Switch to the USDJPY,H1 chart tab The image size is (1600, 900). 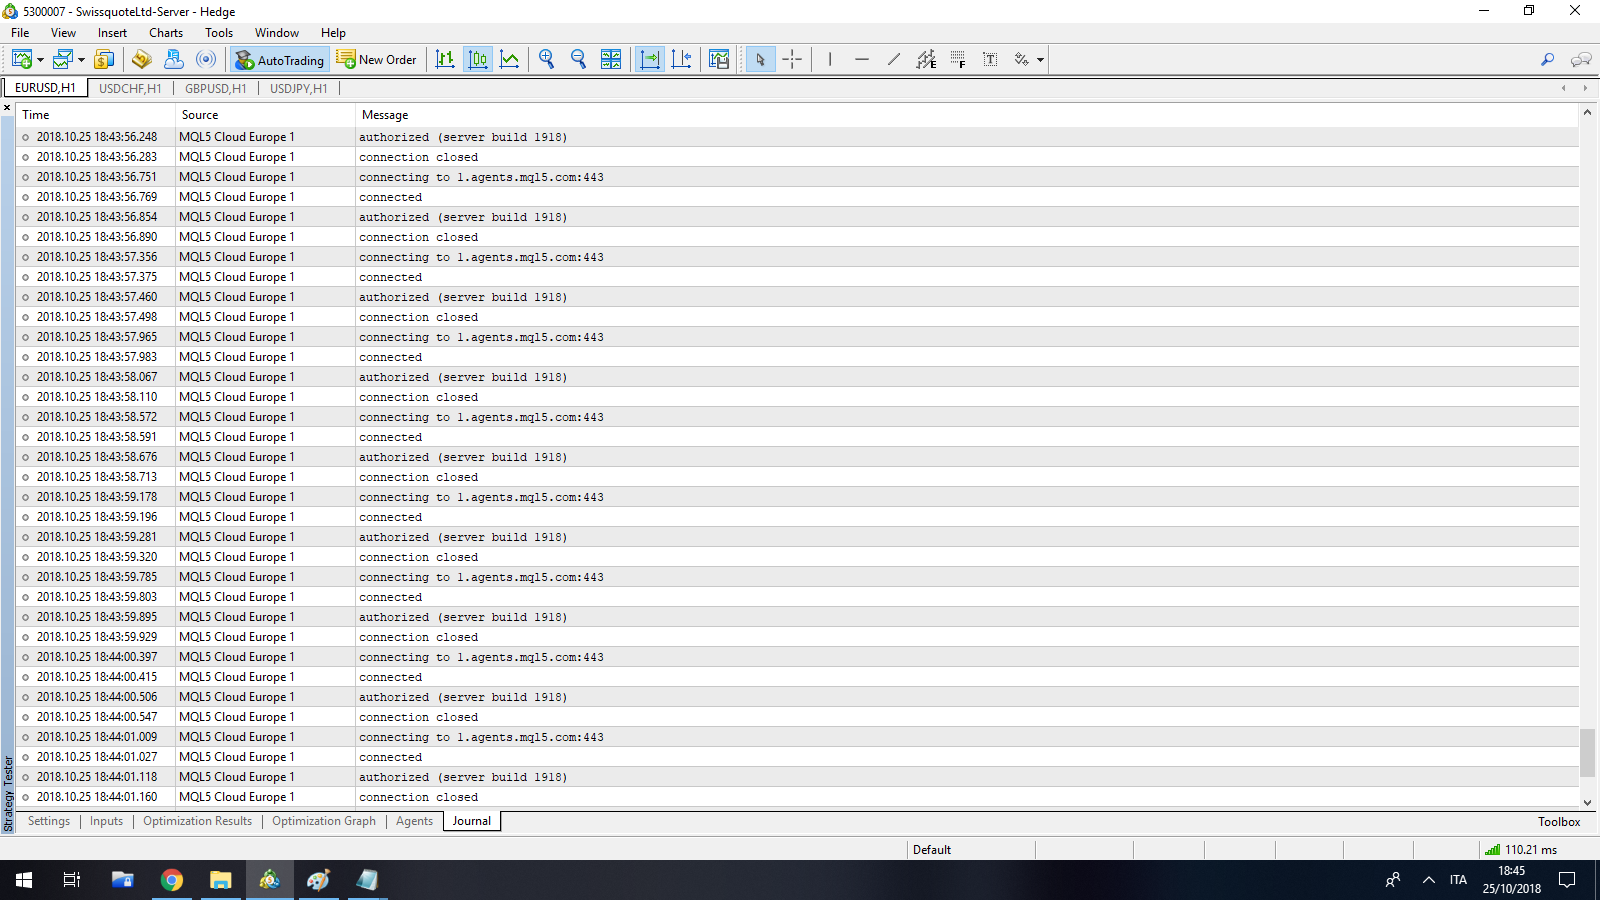[x=299, y=88]
